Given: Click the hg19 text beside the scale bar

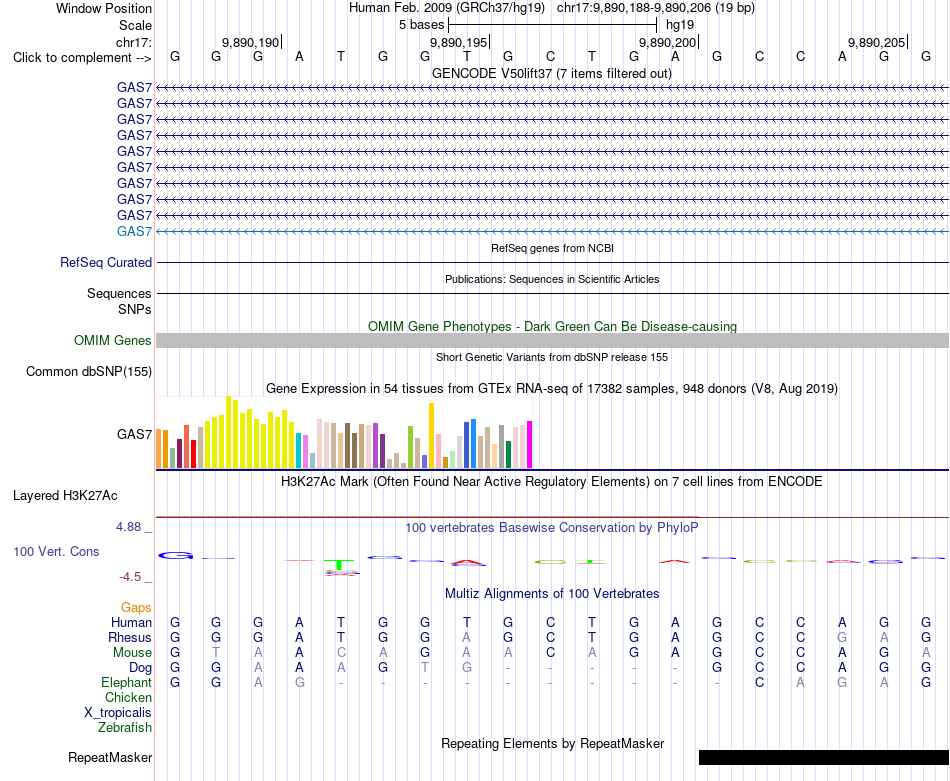Looking at the screenshot, I should pos(680,25).
